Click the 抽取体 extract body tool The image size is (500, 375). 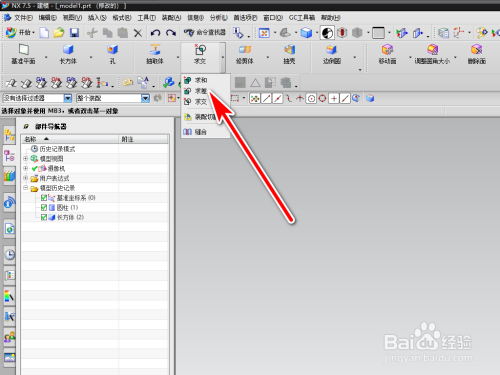[x=155, y=54]
